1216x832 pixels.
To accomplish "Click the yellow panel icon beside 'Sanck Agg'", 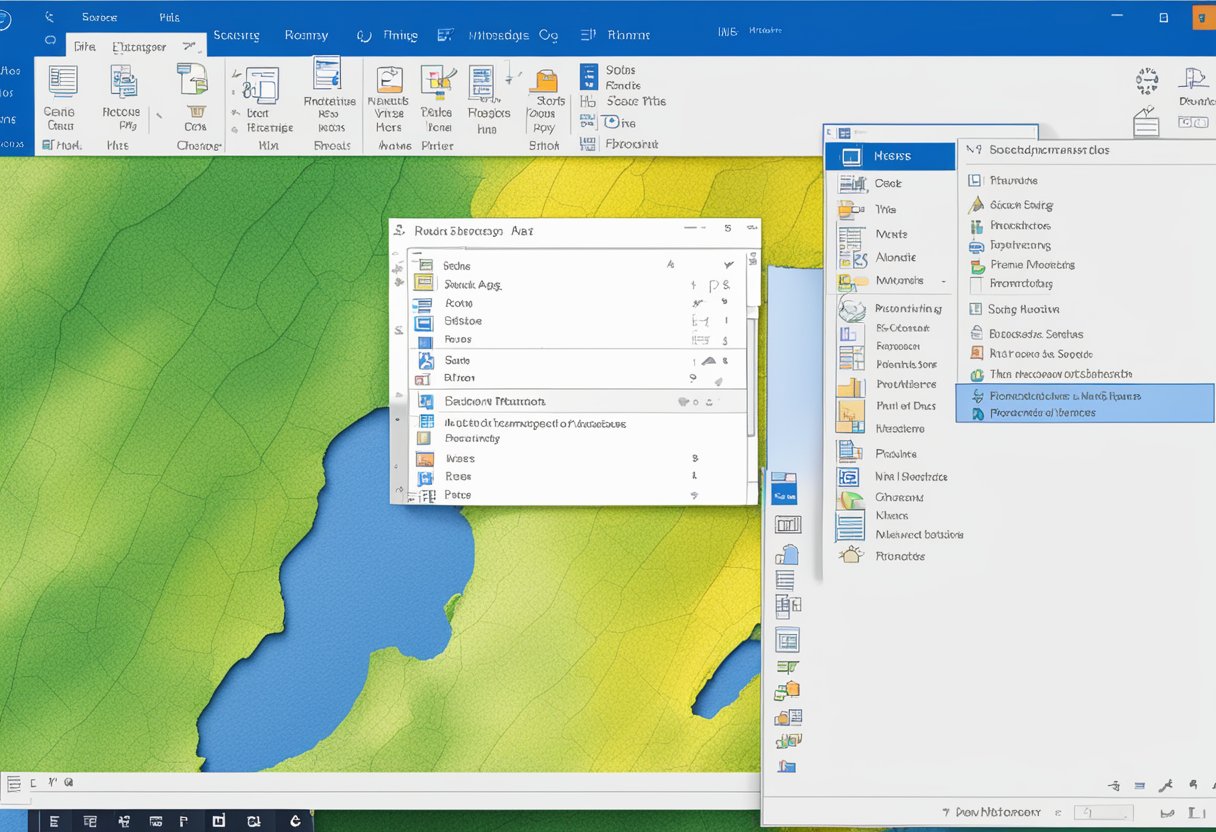I will click(x=424, y=284).
